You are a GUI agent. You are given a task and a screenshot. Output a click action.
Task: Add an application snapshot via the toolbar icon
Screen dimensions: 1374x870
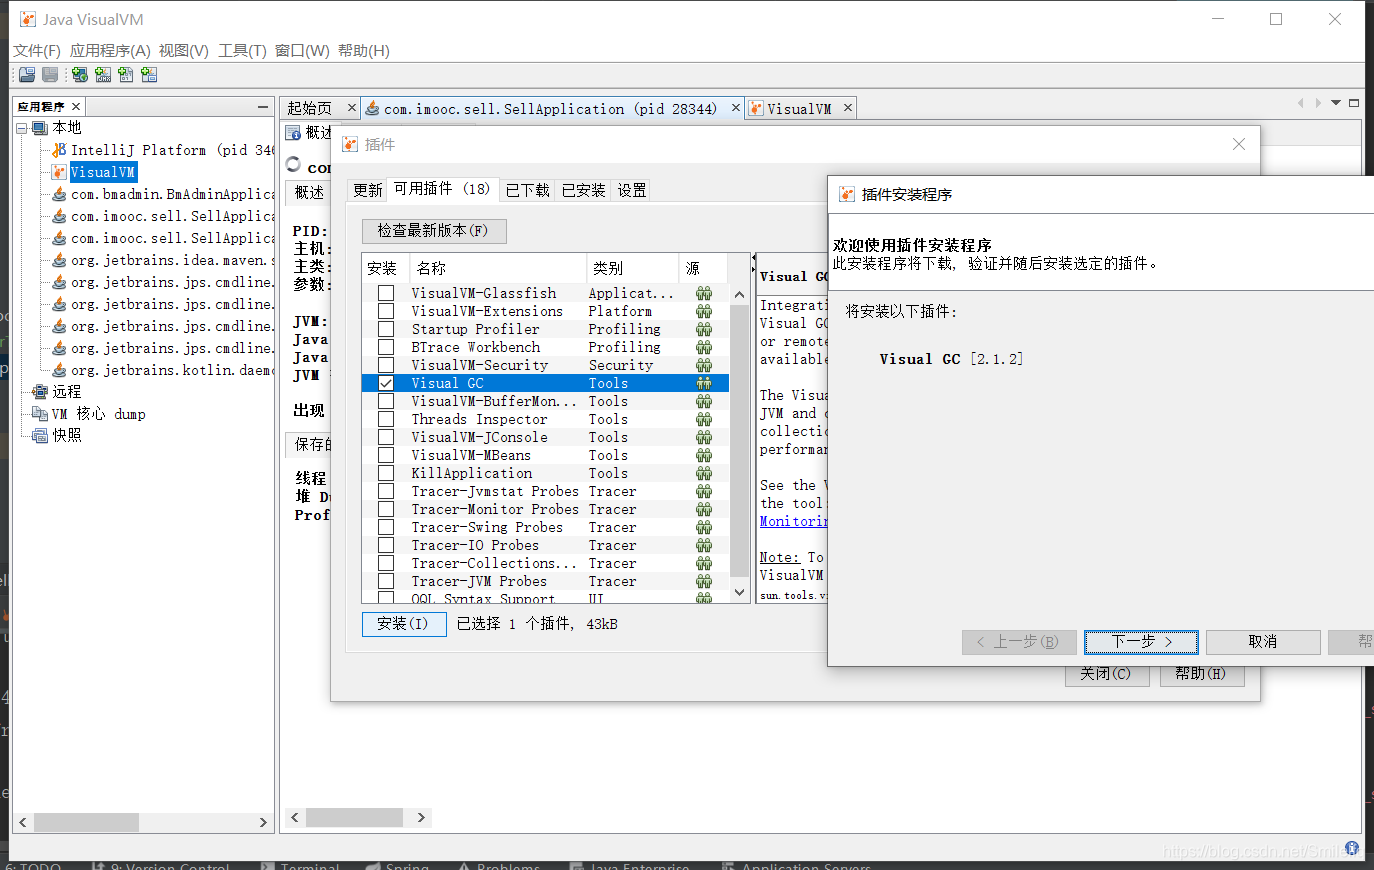tap(150, 74)
